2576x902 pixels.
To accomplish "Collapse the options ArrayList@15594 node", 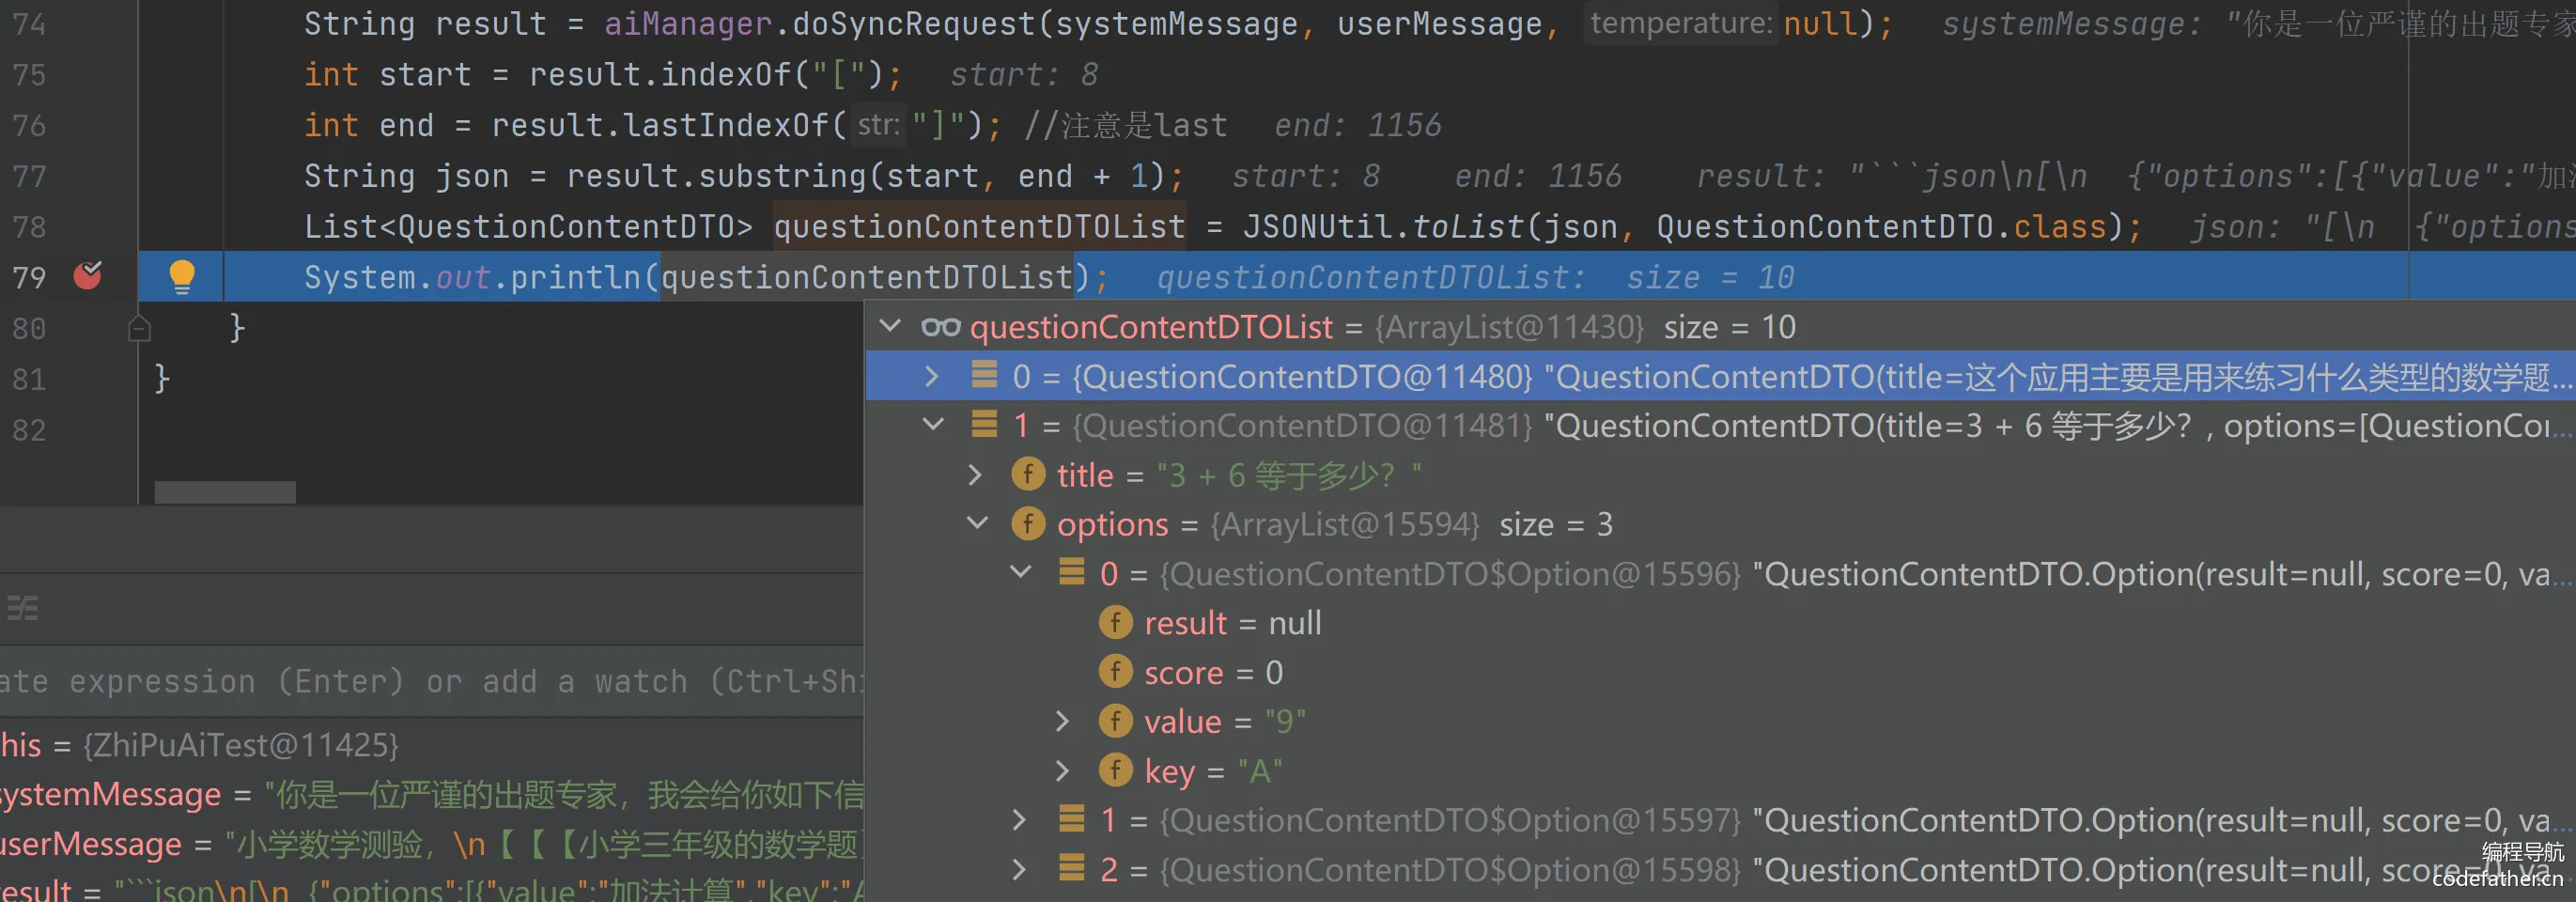I will click(977, 523).
